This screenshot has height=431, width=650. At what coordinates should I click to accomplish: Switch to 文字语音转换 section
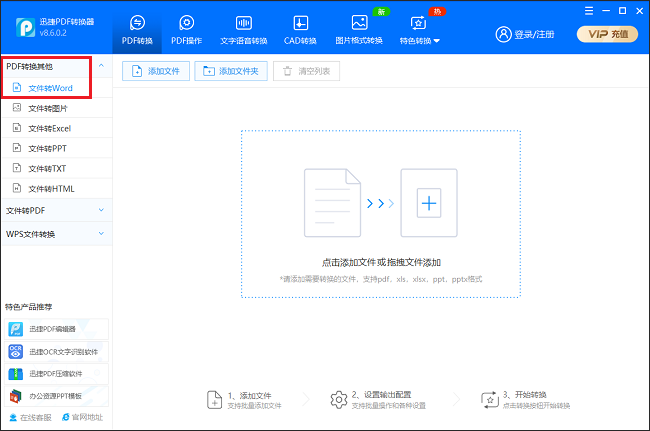click(242, 29)
